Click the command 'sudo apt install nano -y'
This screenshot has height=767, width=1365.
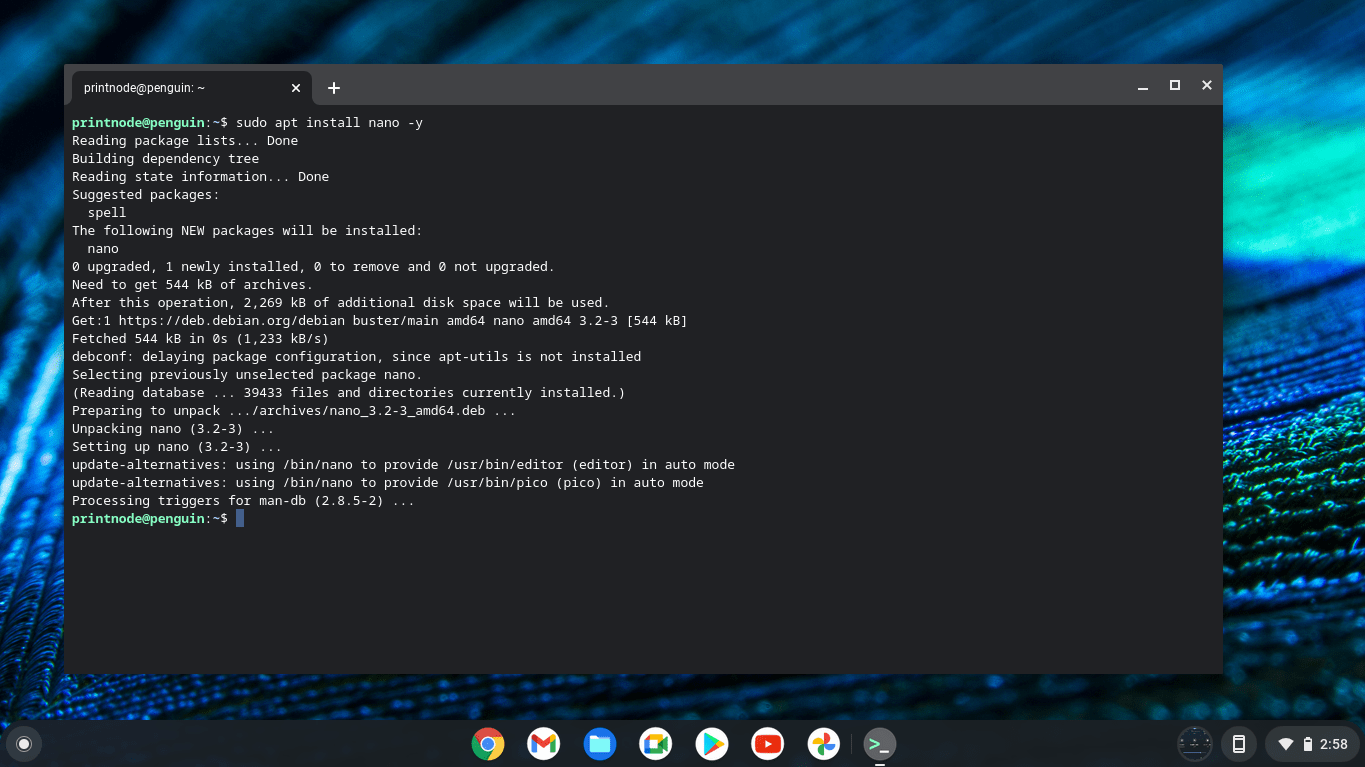click(x=330, y=122)
